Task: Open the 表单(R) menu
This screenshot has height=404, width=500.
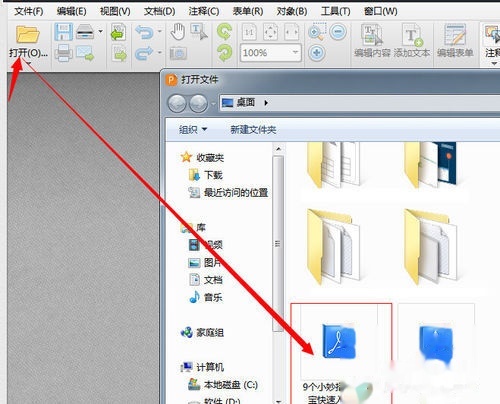Action: 248,12
